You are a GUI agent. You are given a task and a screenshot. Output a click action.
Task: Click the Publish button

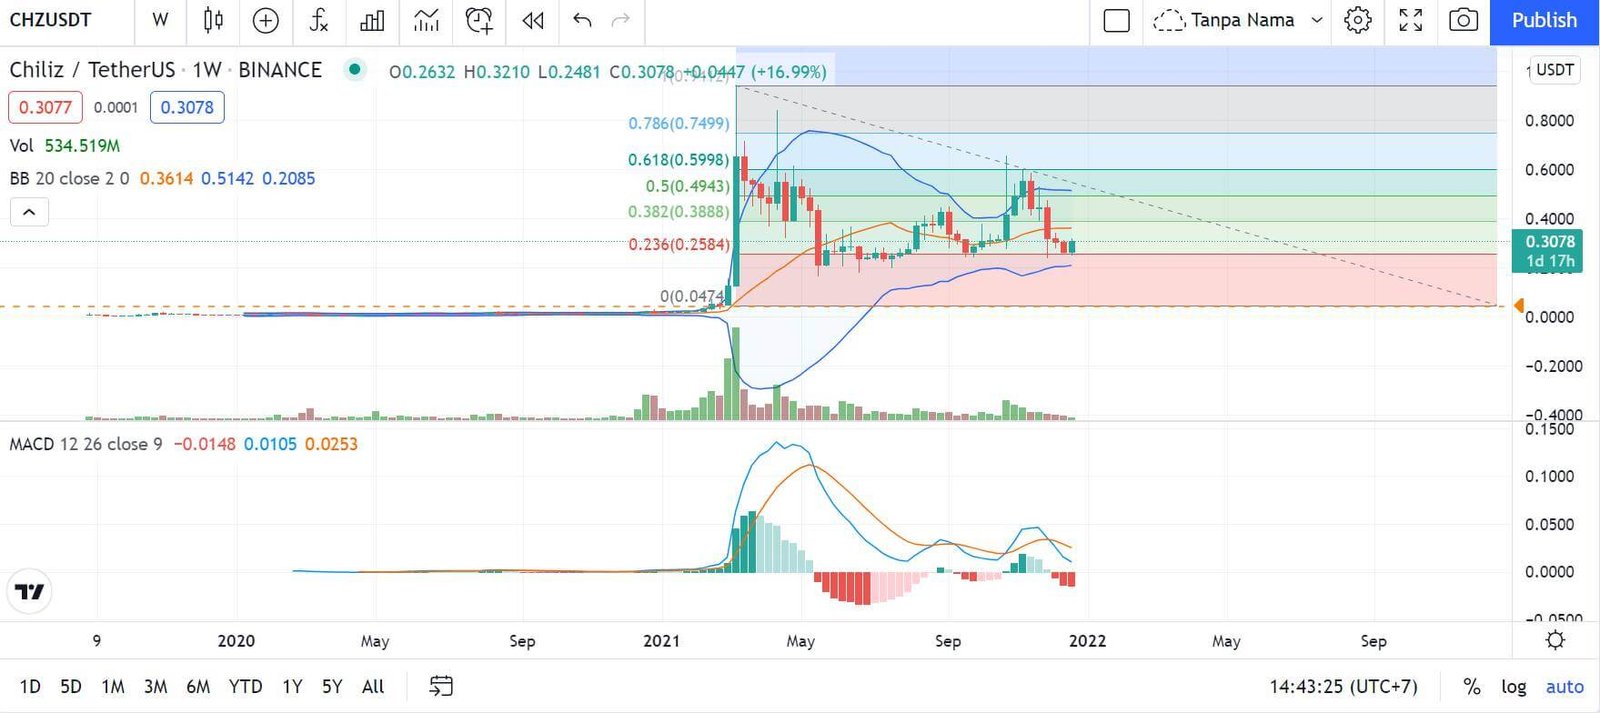(1544, 21)
